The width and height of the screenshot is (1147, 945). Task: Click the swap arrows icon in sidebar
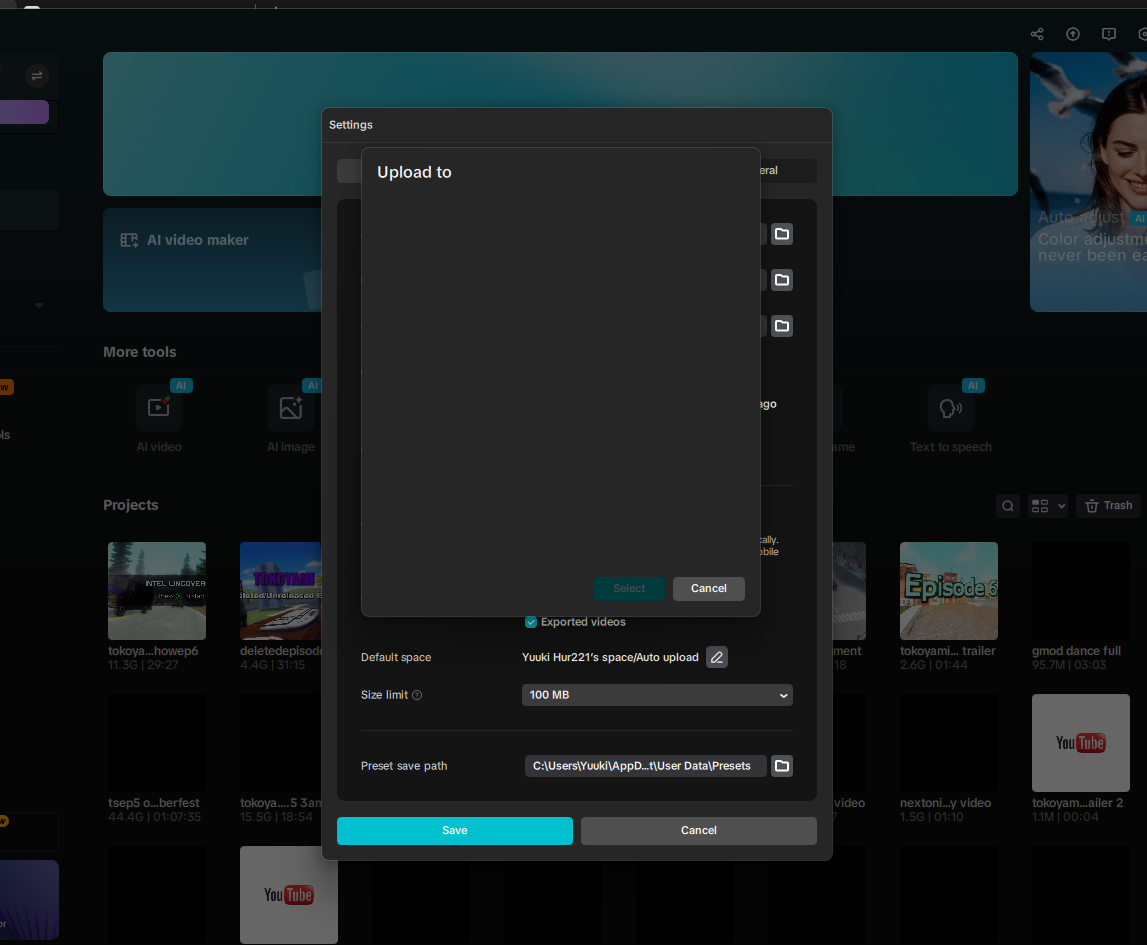click(x=37, y=76)
